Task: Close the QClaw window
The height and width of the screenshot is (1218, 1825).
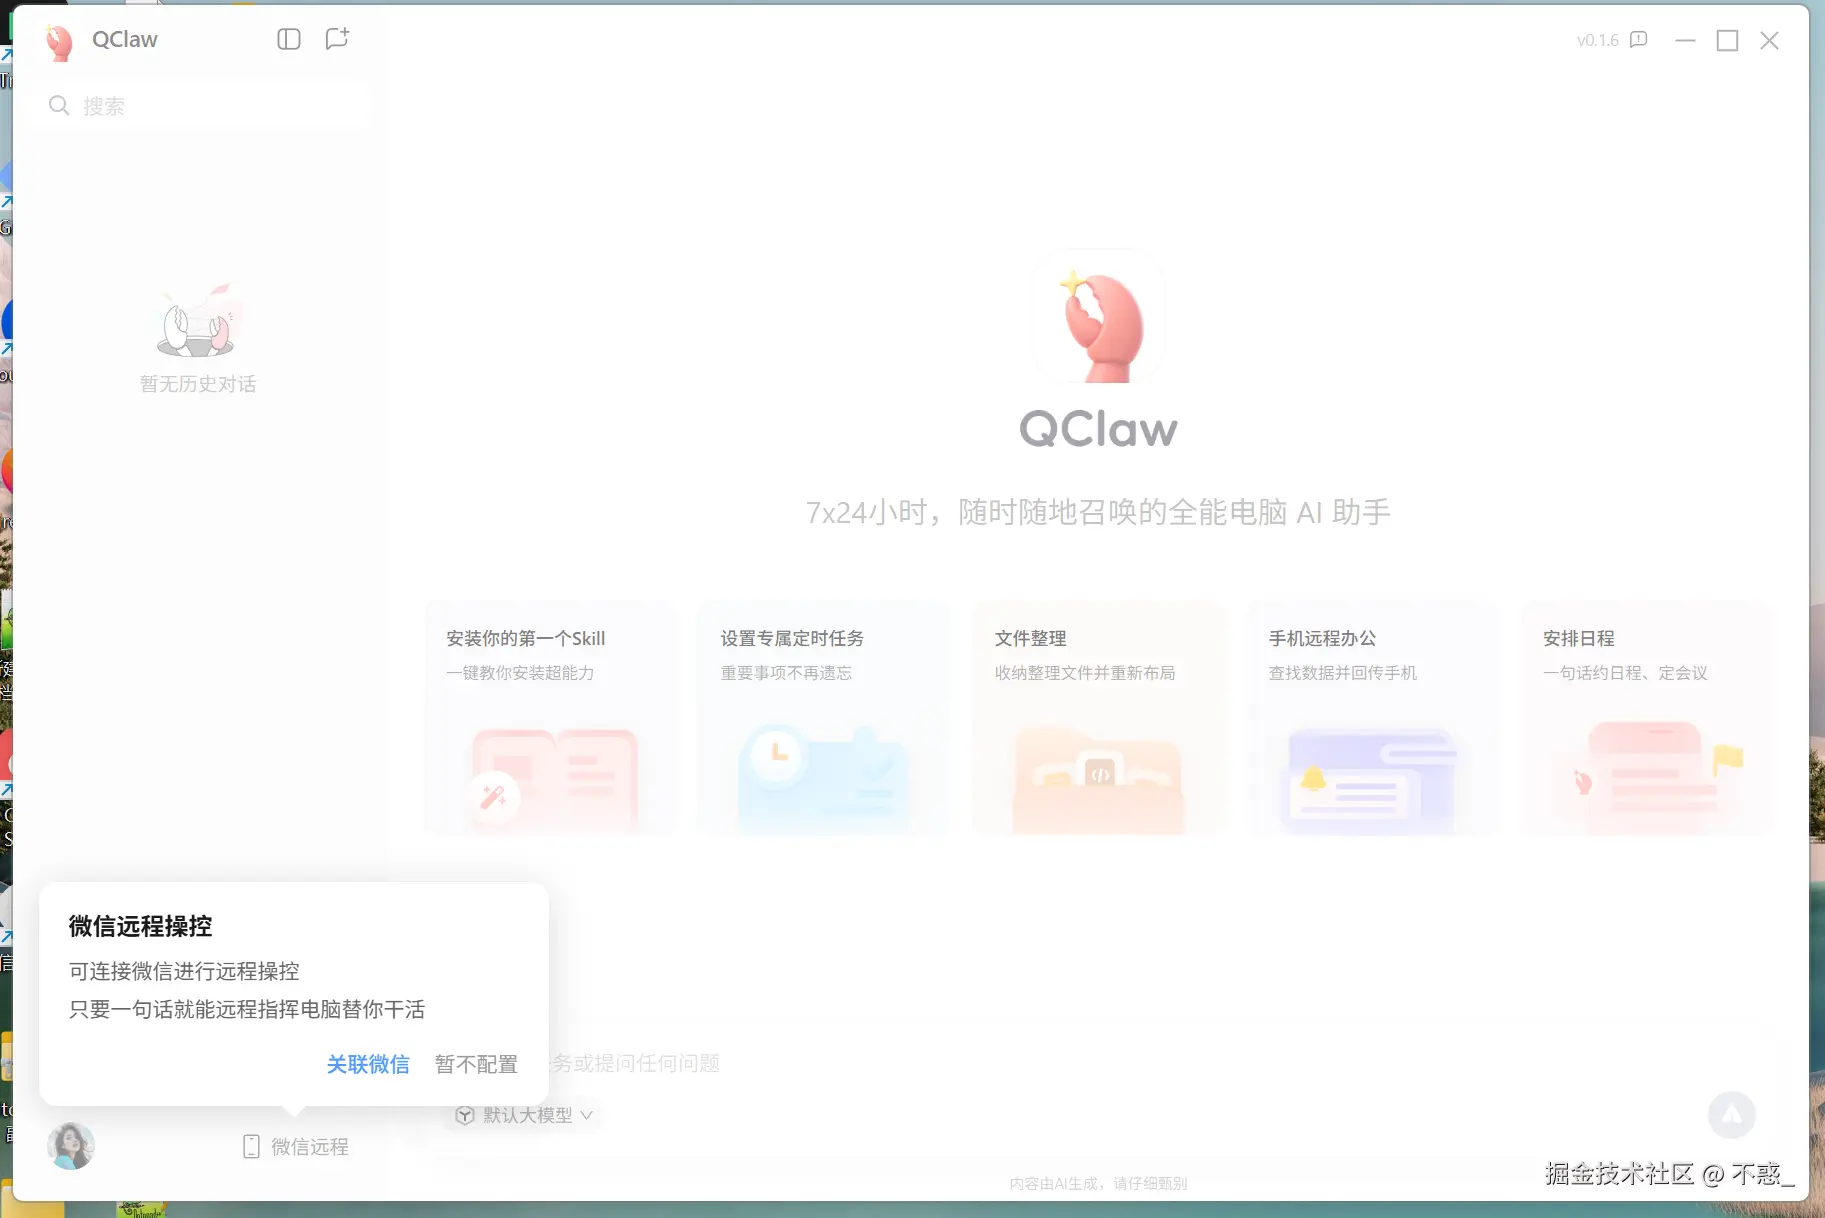Action: 1769,40
